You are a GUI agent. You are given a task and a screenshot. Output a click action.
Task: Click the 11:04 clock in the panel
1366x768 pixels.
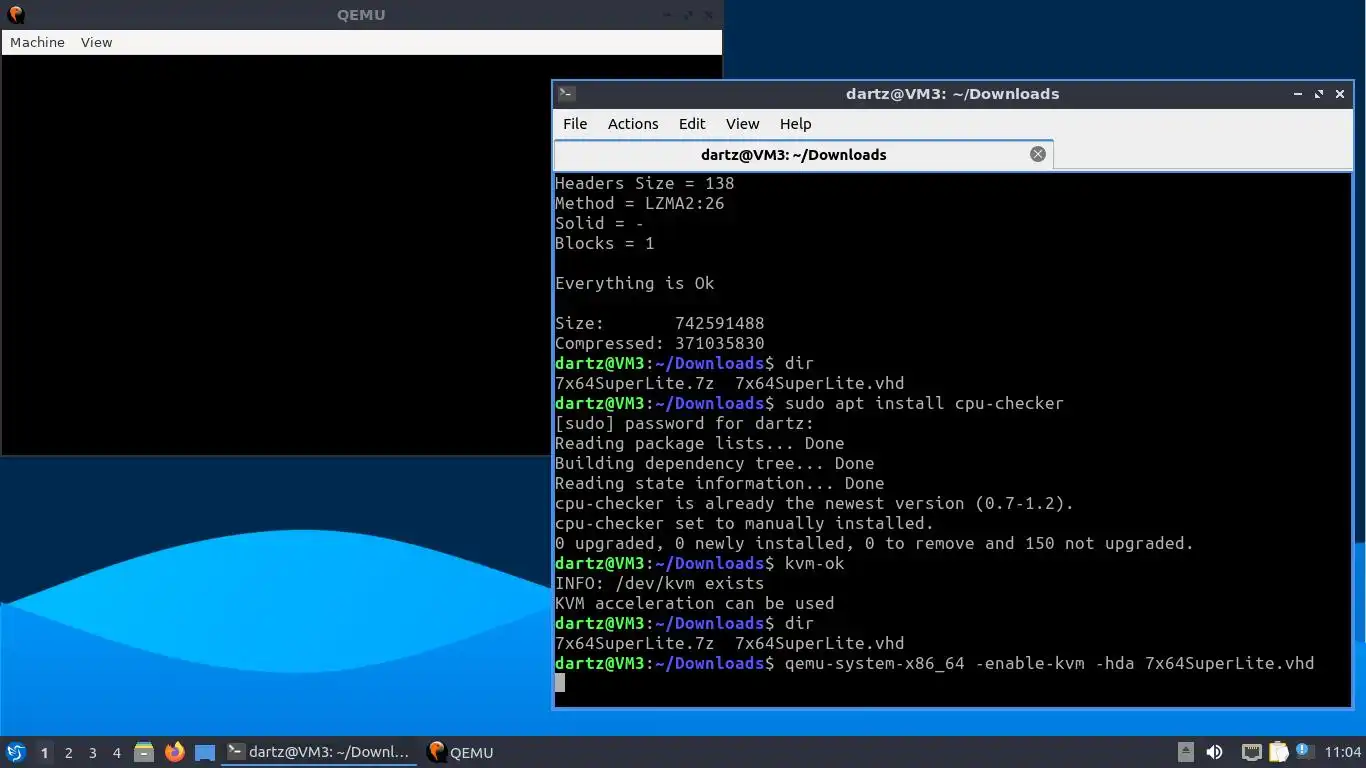(x=1342, y=752)
